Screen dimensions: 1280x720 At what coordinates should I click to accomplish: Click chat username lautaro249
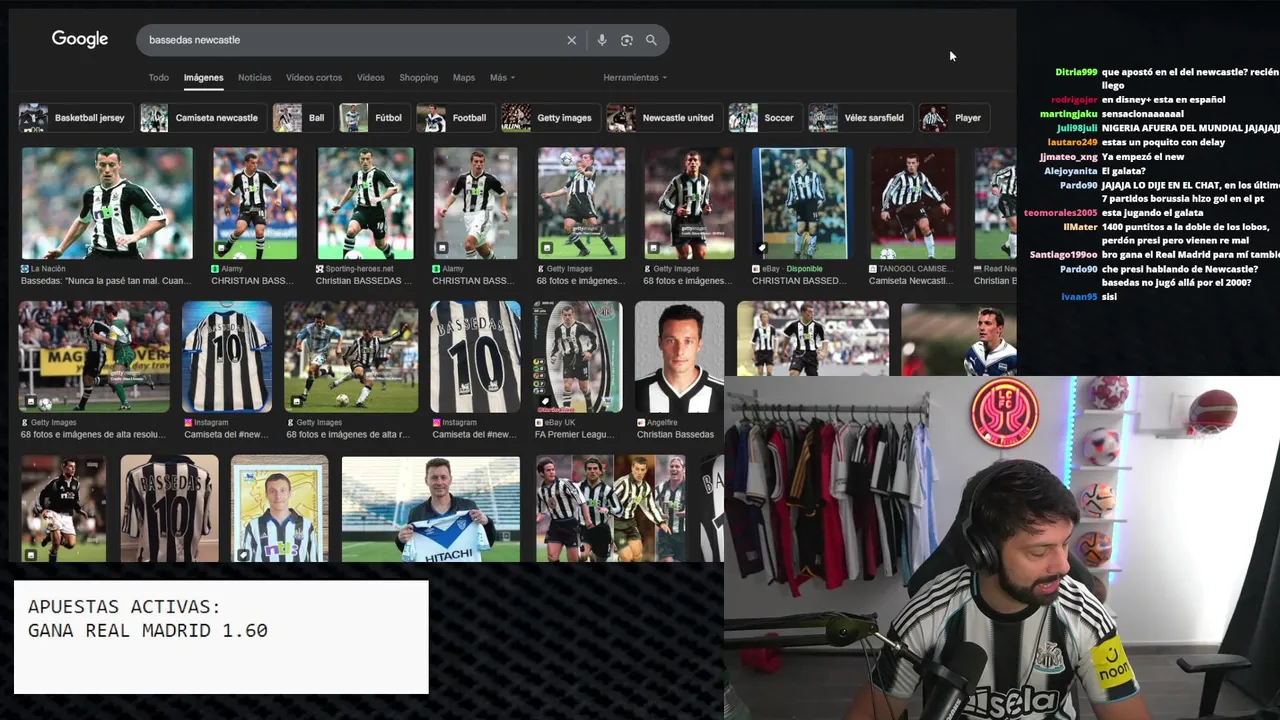pyautogui.click(x=1073, y=142)
